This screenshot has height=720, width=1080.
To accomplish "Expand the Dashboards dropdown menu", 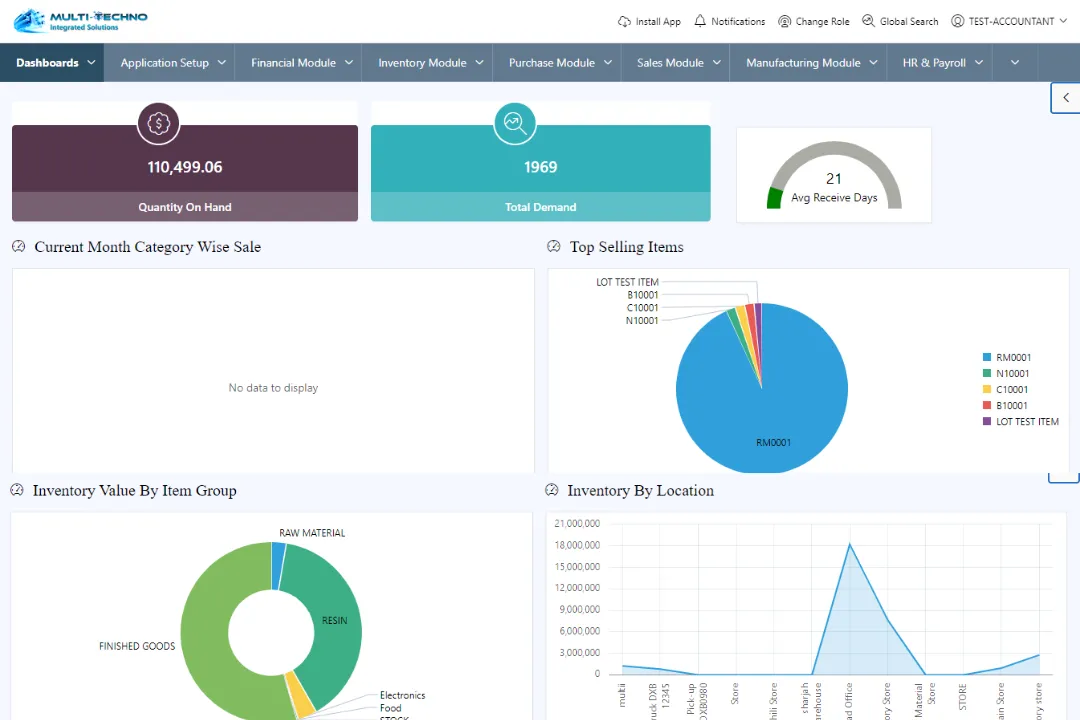I will coord(57,62).
